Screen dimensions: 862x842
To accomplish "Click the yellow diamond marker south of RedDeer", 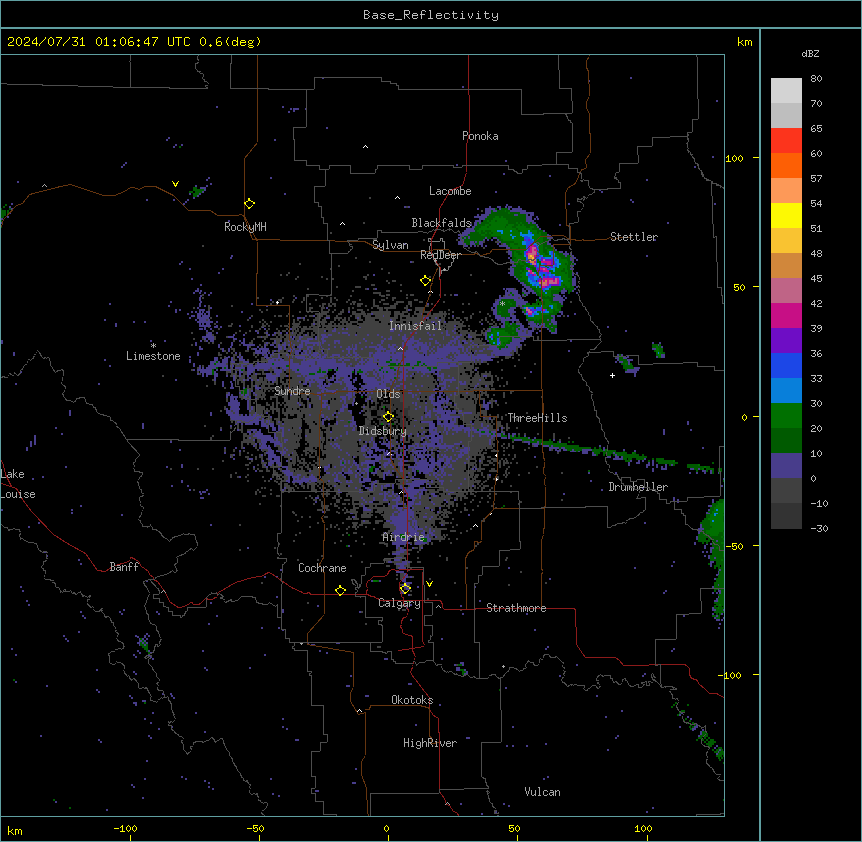I will pos(426,281).
